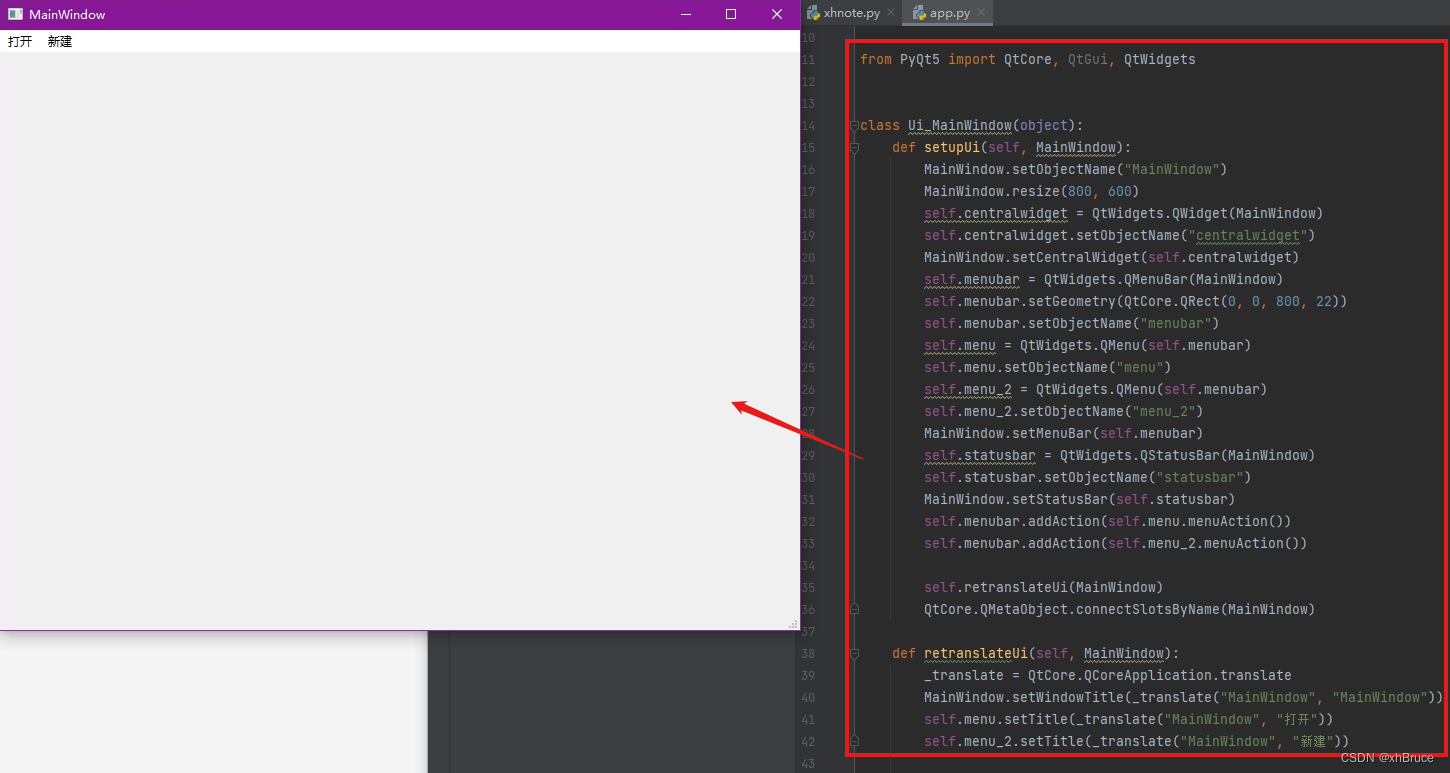Click the fold end marker at menu_2.setTitle line
1450x773 pixels.
pyautogui.click(x=854, y=741)
